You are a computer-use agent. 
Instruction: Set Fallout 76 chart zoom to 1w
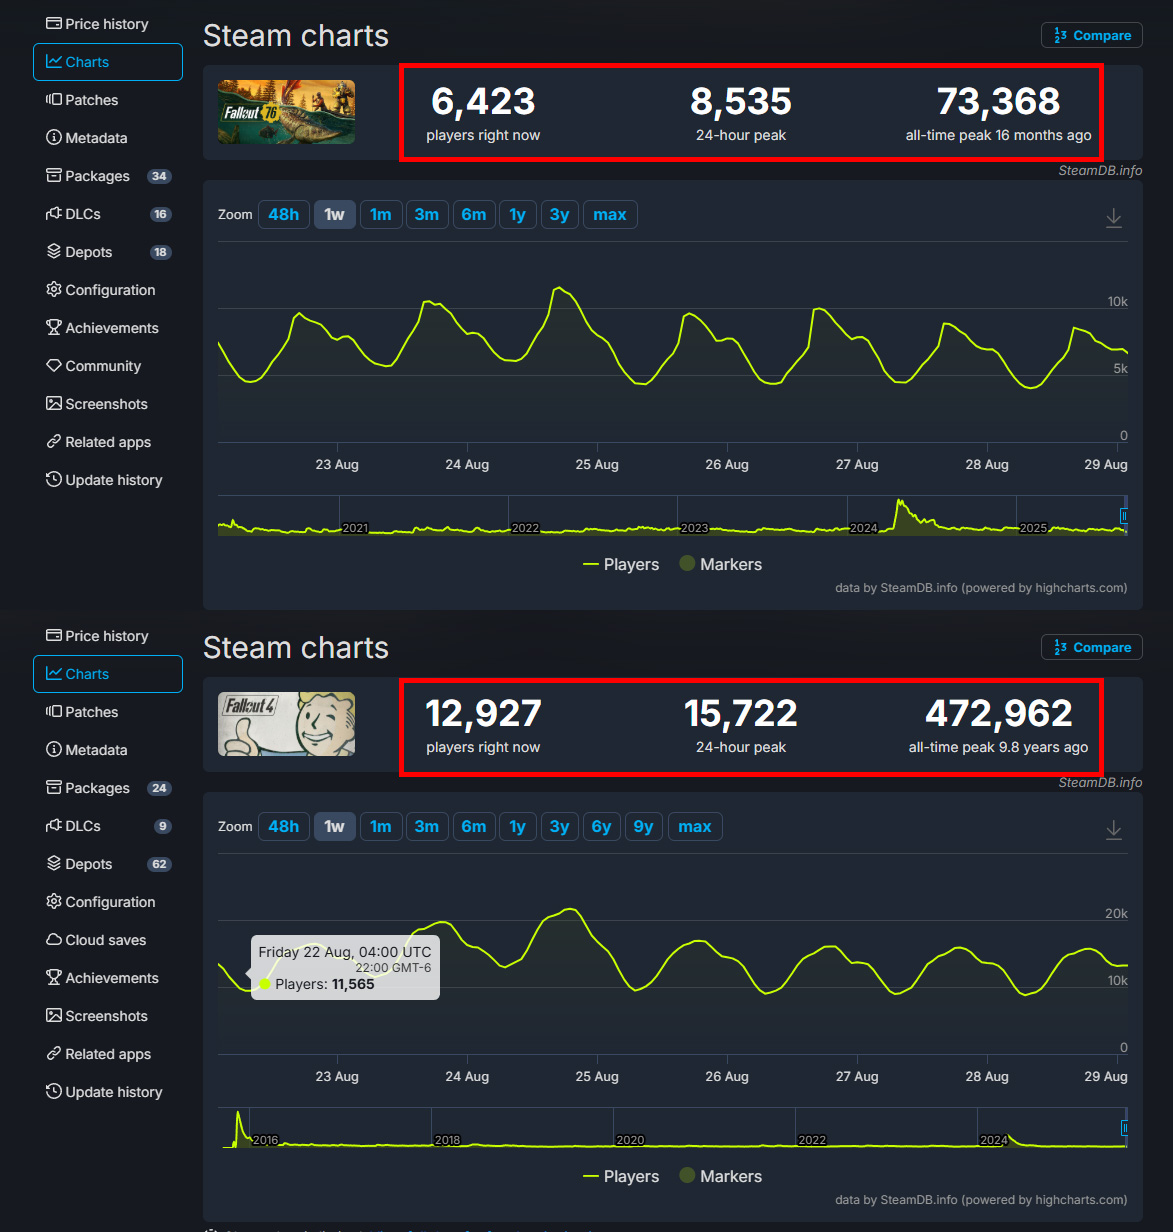pos(334,214)
